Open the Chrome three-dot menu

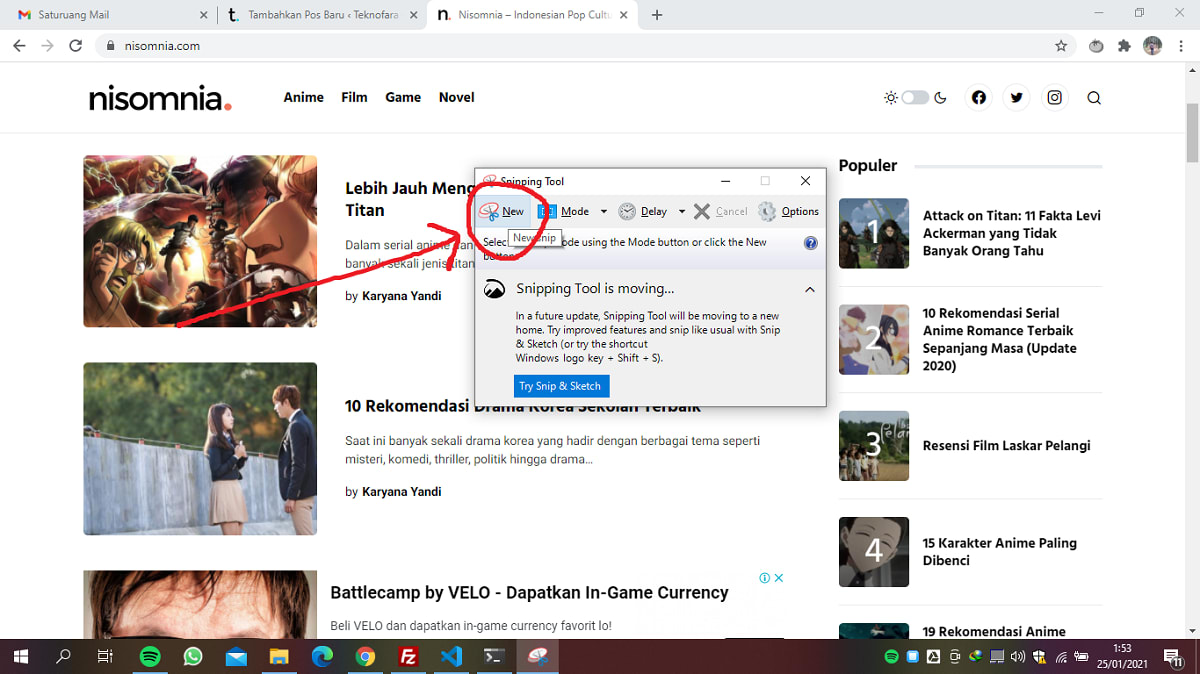click(1180, 46)
